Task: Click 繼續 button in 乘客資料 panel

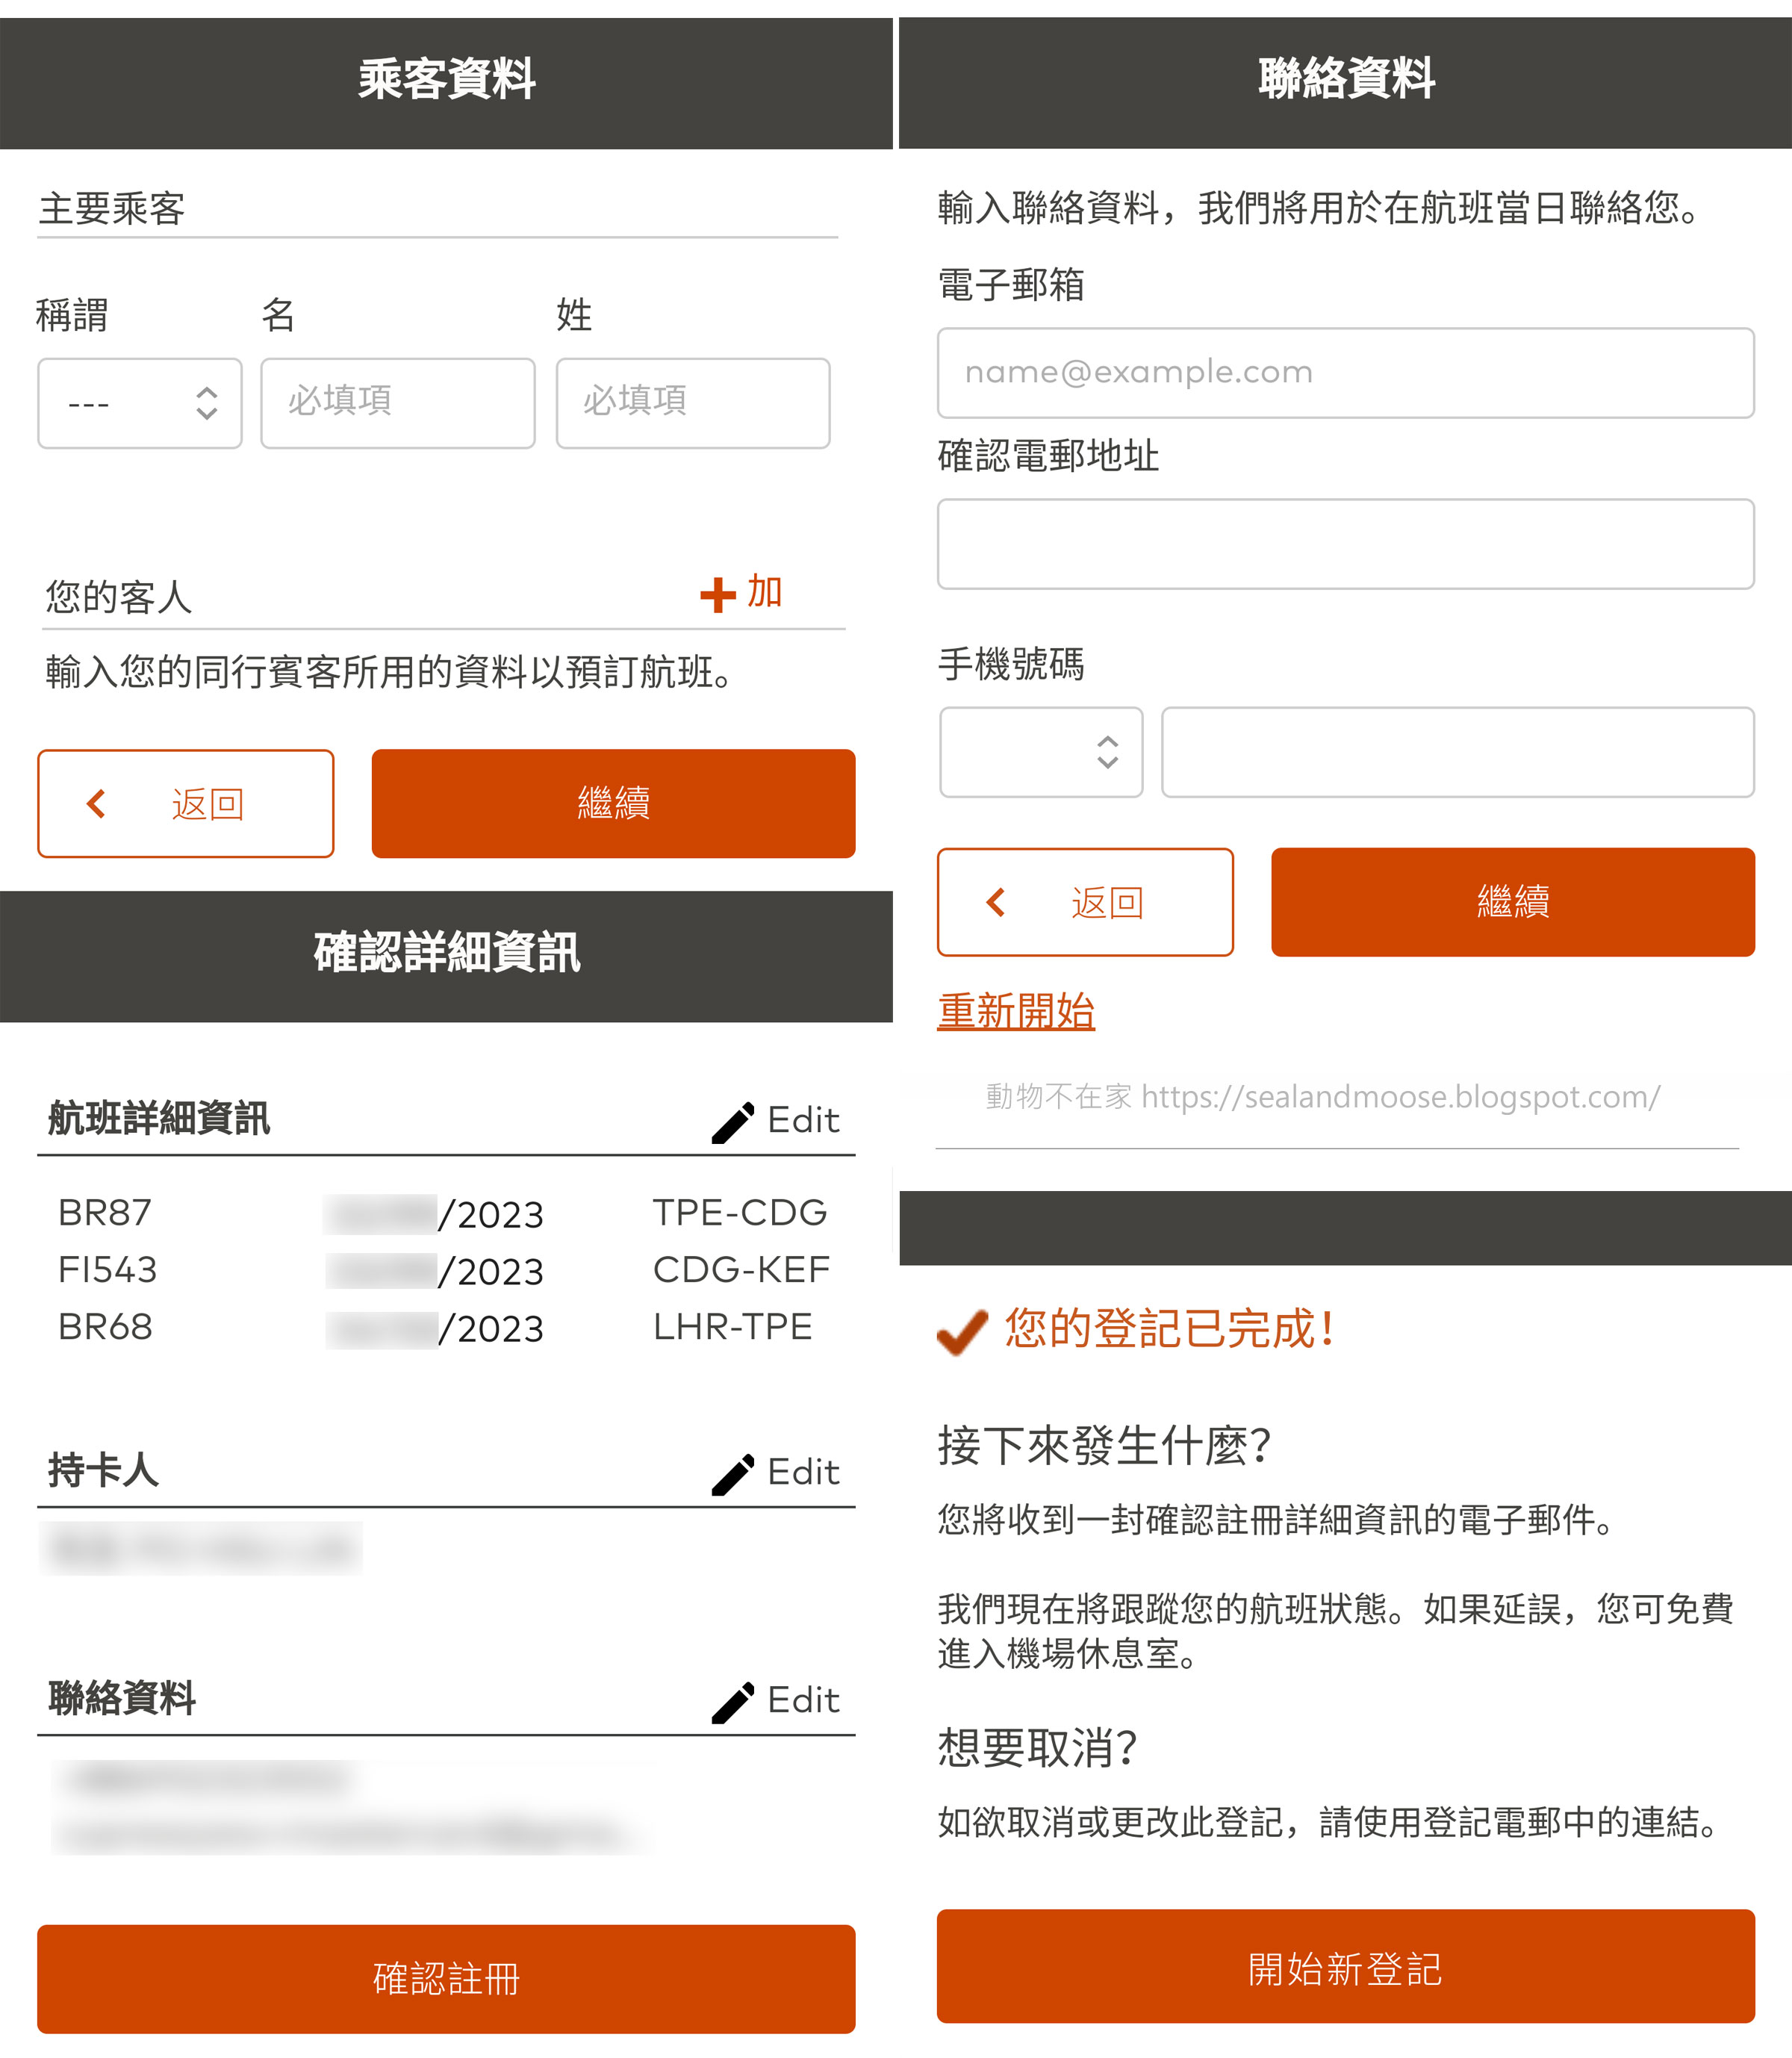Action: click(x=613, y=803)
